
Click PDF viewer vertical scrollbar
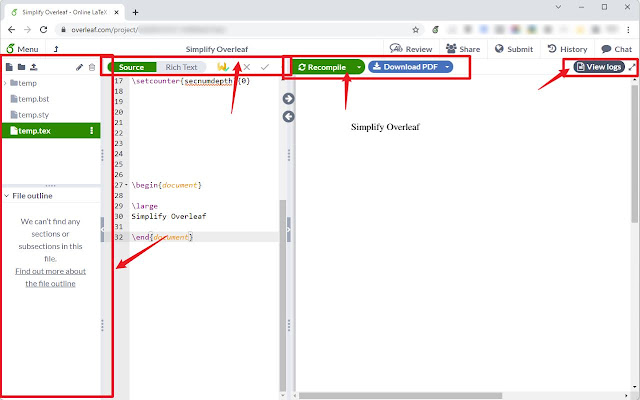click(634, 153)
